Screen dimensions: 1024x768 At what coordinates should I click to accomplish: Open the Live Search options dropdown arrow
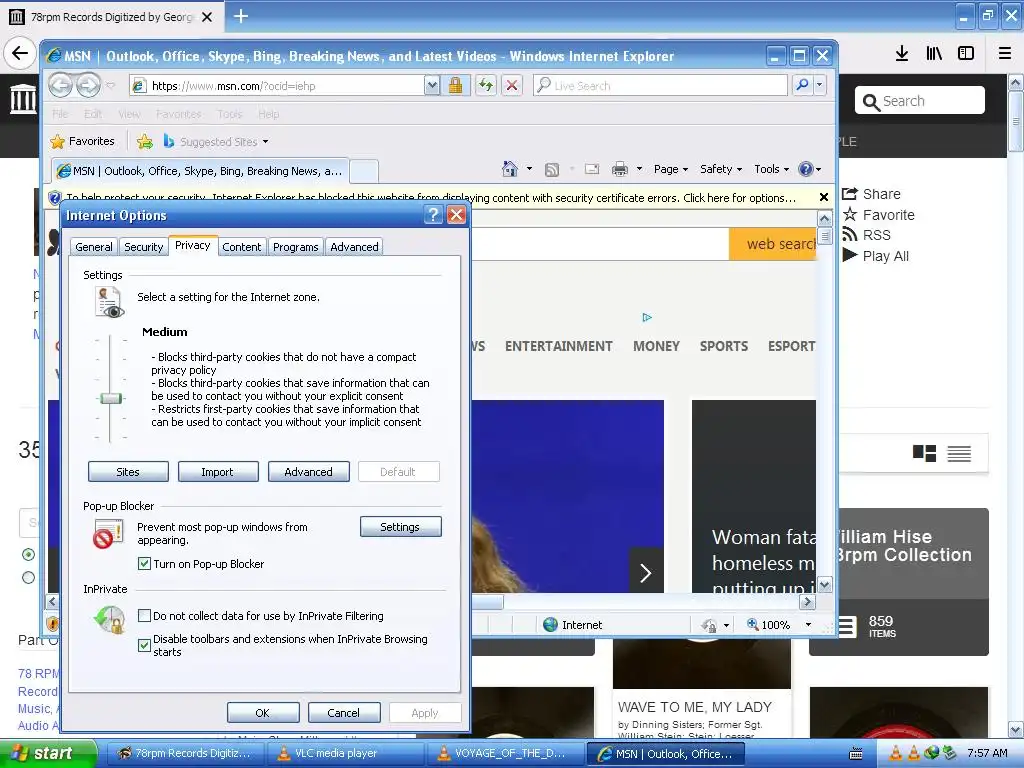tap(819, 86)
